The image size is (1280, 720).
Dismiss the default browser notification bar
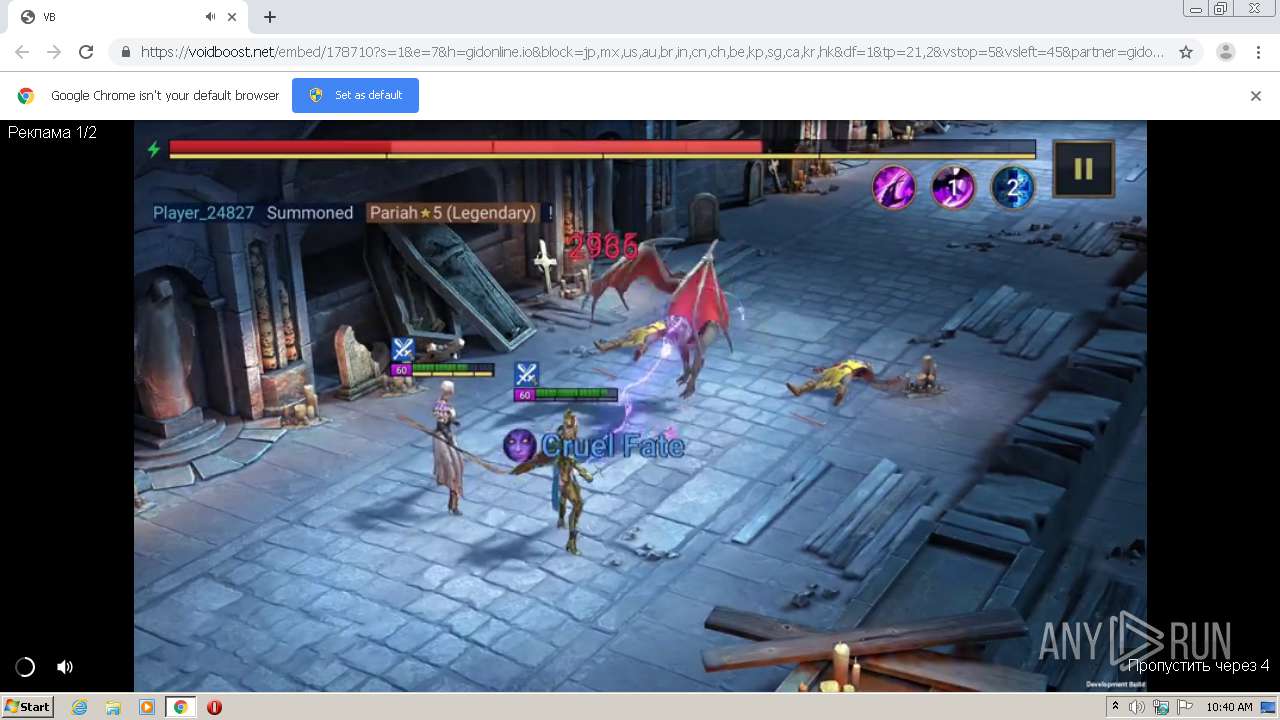pyautogui.click(x=1256, y=96)
